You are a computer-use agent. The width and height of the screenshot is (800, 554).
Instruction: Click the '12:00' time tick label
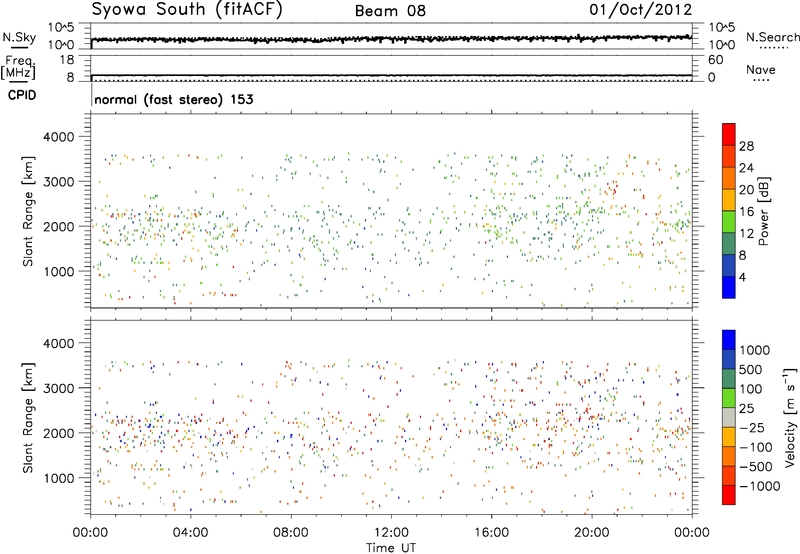click(x=391, y=533)
